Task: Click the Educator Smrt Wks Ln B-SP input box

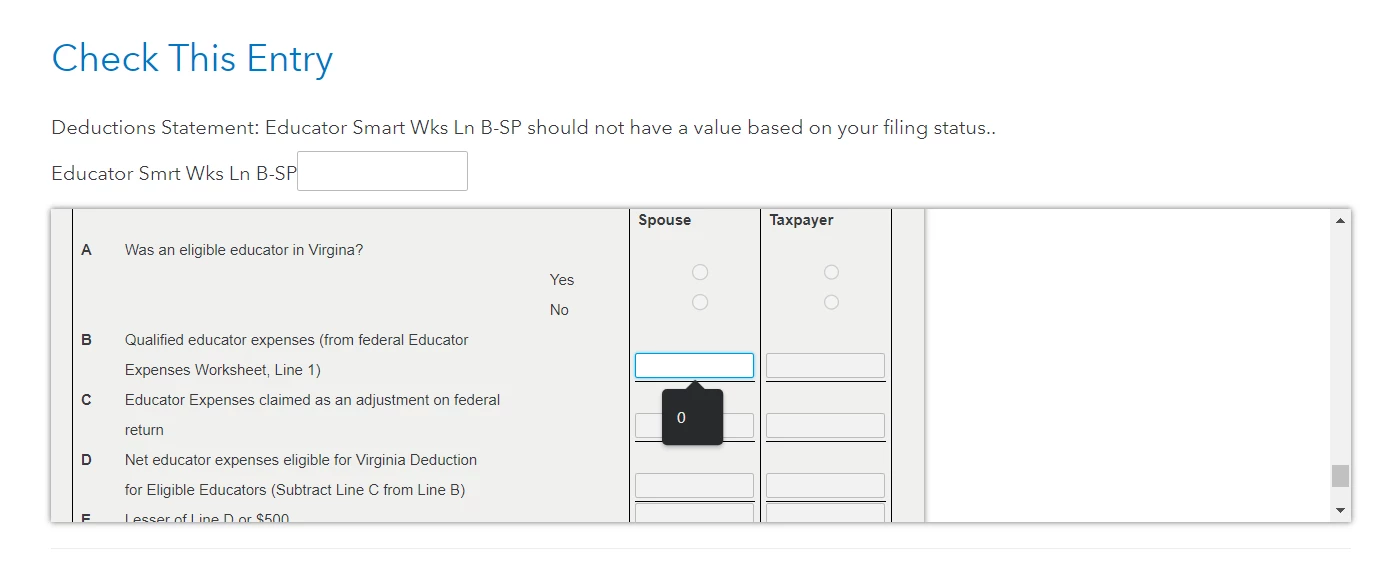Action: [x=382, y=171]
